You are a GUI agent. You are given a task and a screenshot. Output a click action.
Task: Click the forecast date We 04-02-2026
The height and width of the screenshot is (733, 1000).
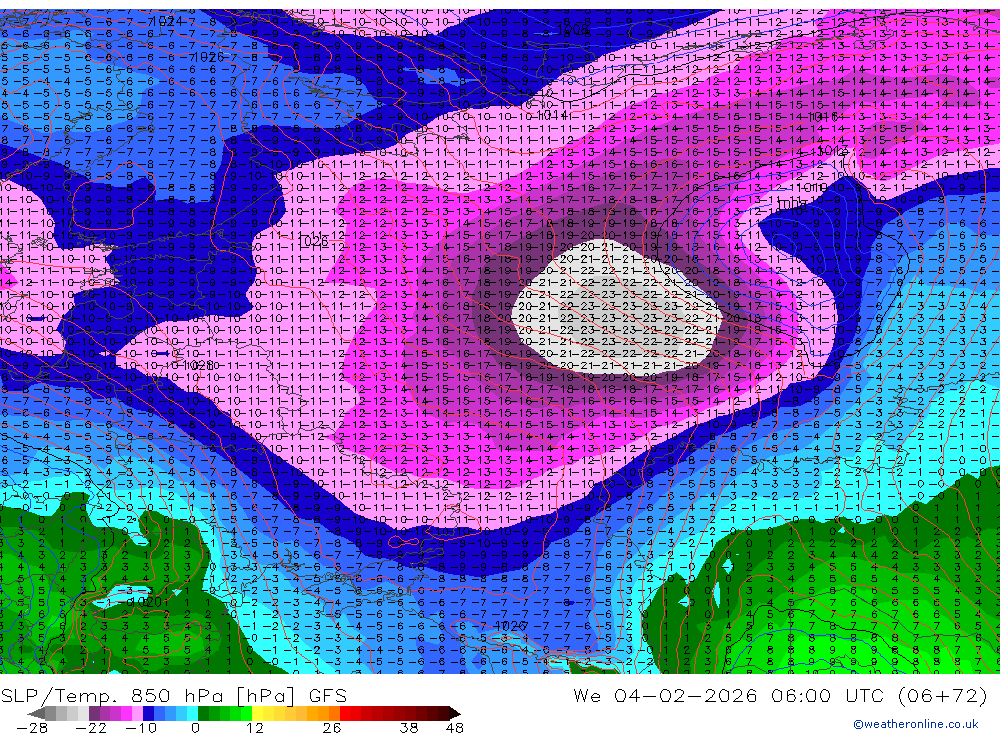(665, 695)
